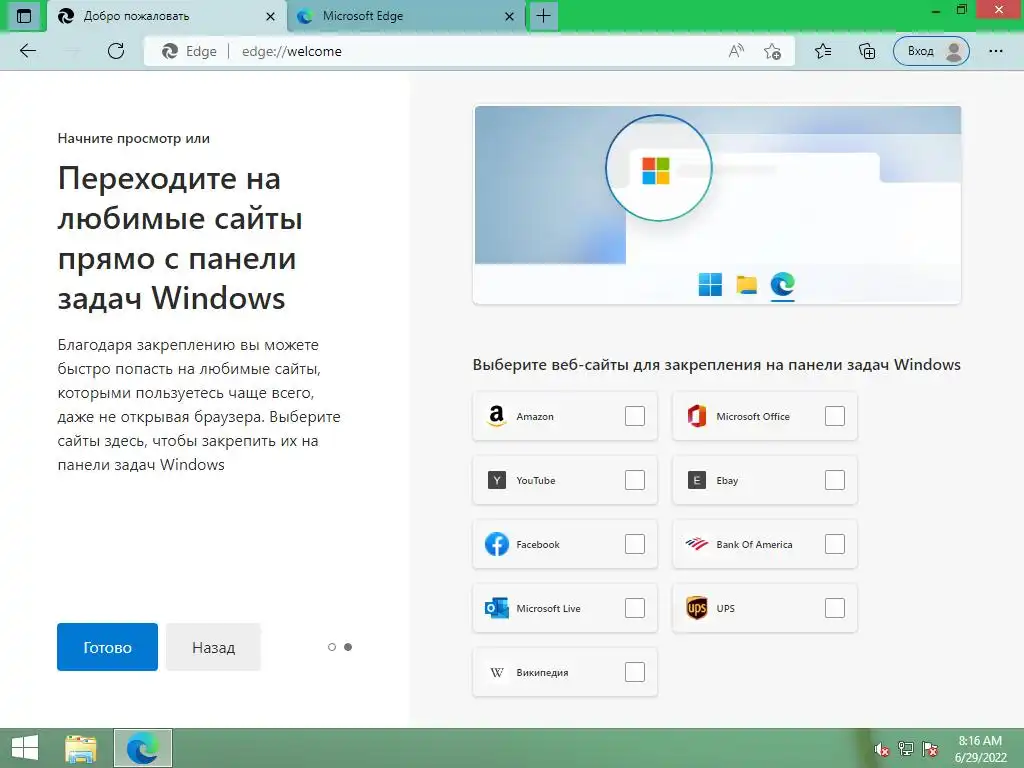The width and height of the screenshot is (1024, 768).
Task: Select the second page indicator dot
Action: [x=348, y=647]
